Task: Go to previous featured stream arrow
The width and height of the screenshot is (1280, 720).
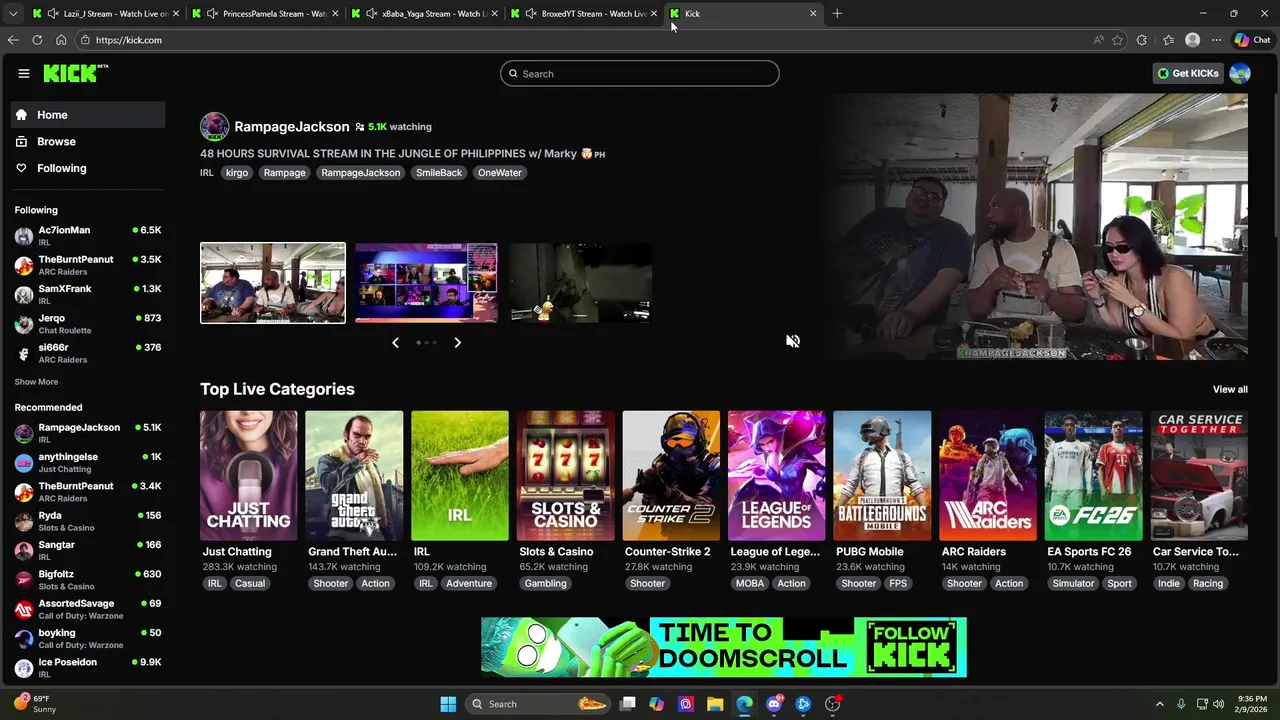Action: 395,342
